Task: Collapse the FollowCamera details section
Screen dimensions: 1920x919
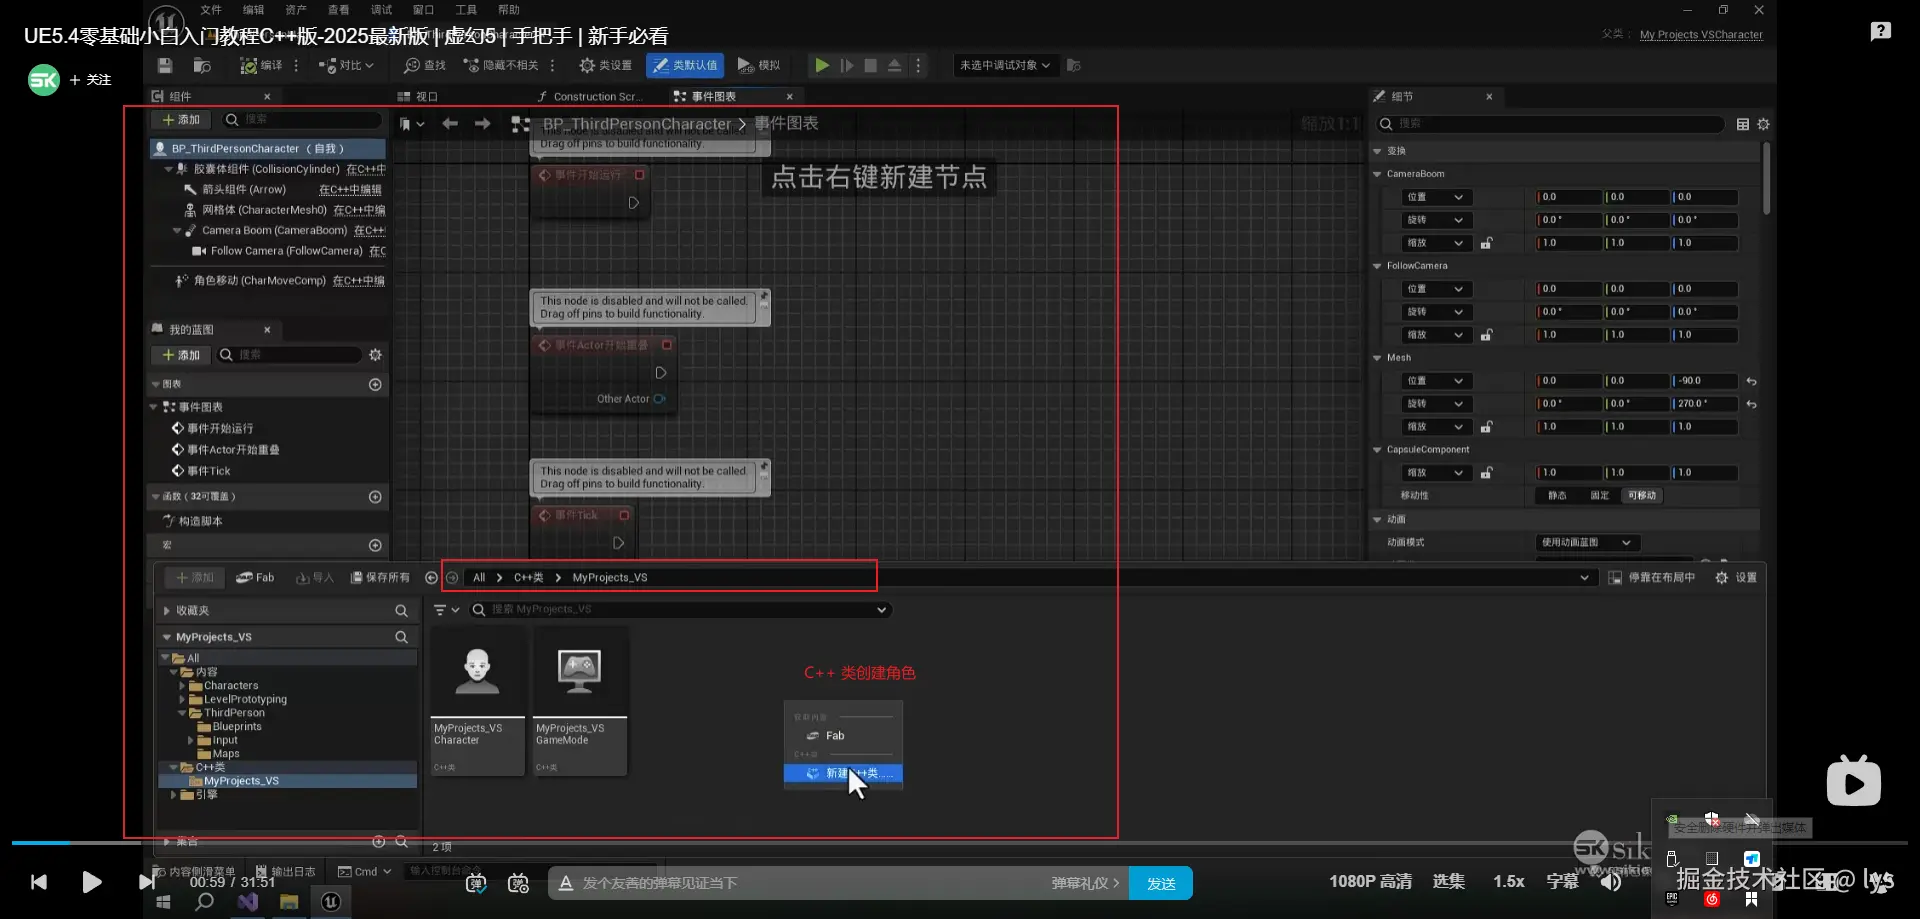Action: pyautogui.click(x=1377, y=266)
